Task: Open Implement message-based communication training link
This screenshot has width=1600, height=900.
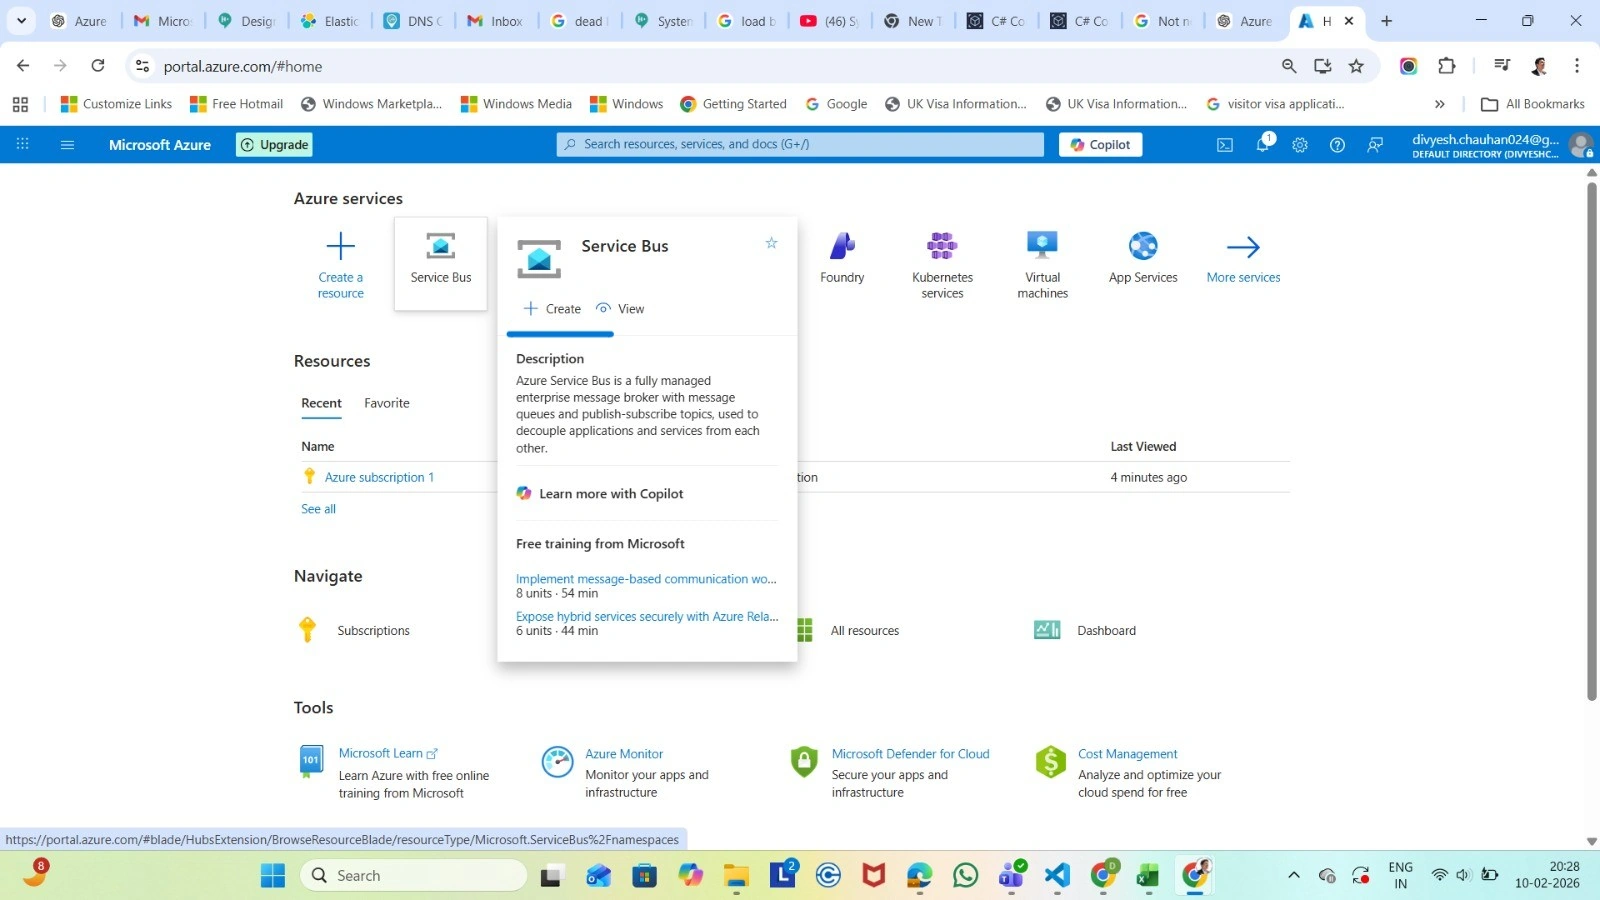Action: (x=646, y=579)
